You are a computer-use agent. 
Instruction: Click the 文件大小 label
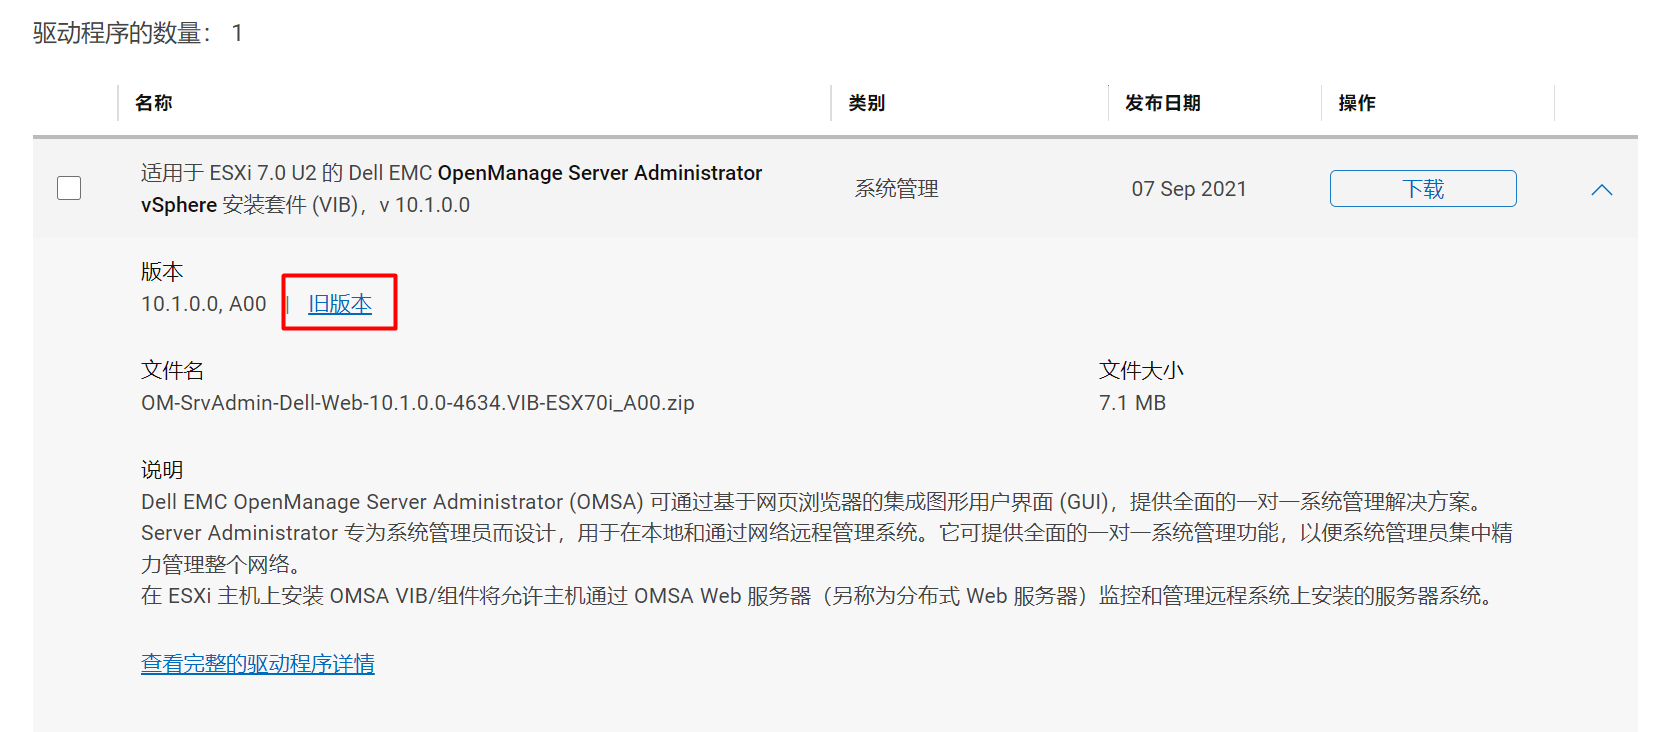(x=1141, y=371)
